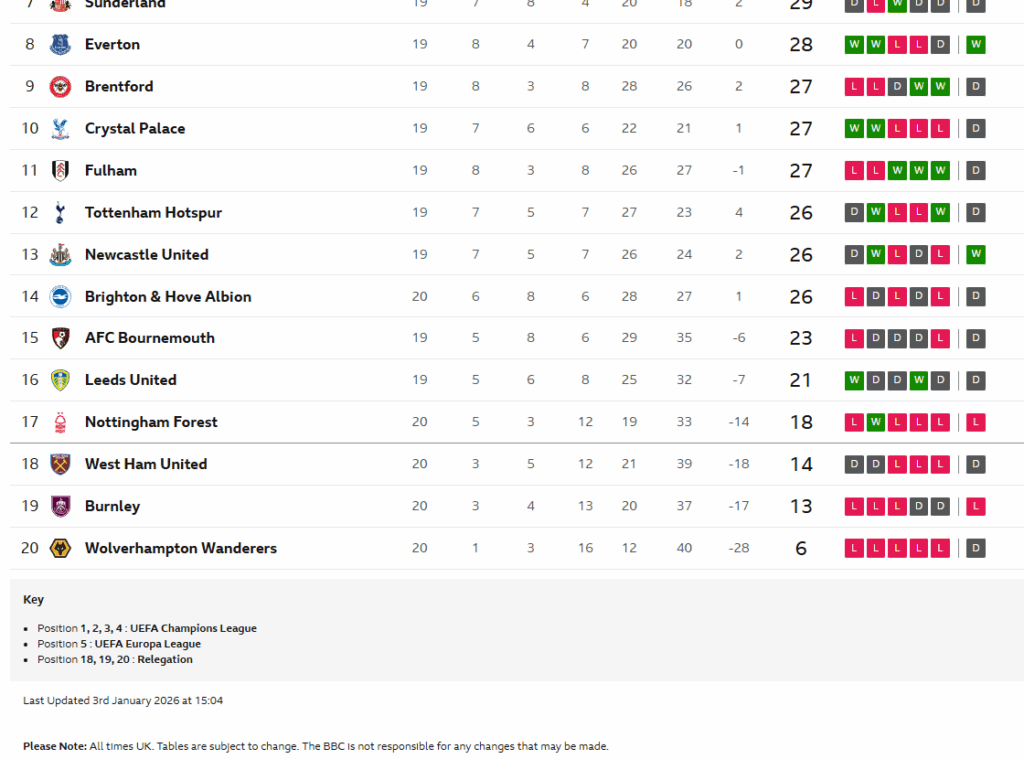Click the Crystal Palace club crest
Screen dimensions: 1024x759
(60, 128)
